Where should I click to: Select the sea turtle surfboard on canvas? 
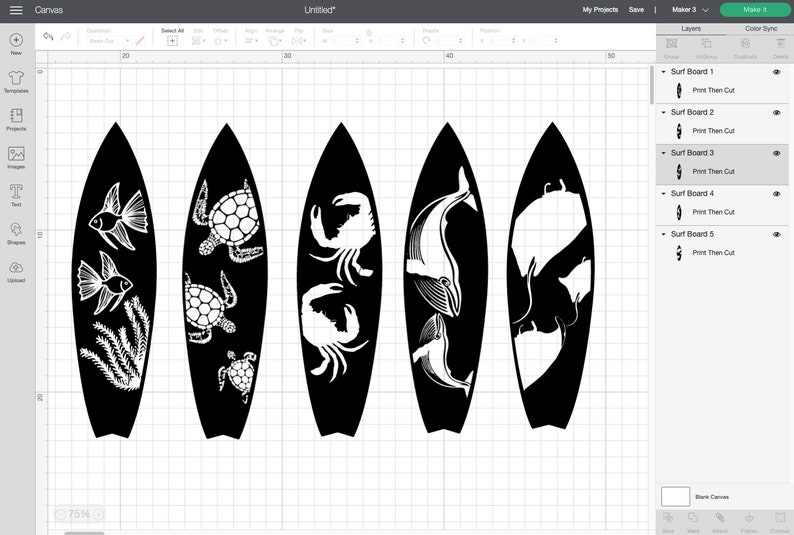tap(225, 281)
